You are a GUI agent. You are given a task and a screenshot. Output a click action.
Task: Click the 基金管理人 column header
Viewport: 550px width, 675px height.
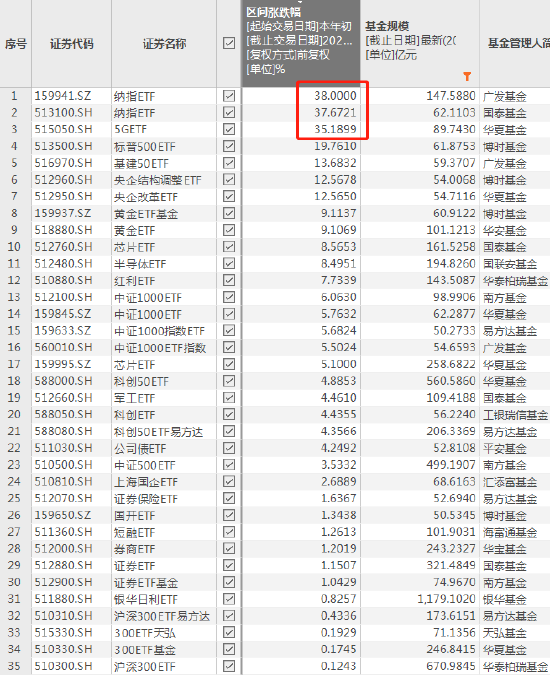click(x=515, y=43)
